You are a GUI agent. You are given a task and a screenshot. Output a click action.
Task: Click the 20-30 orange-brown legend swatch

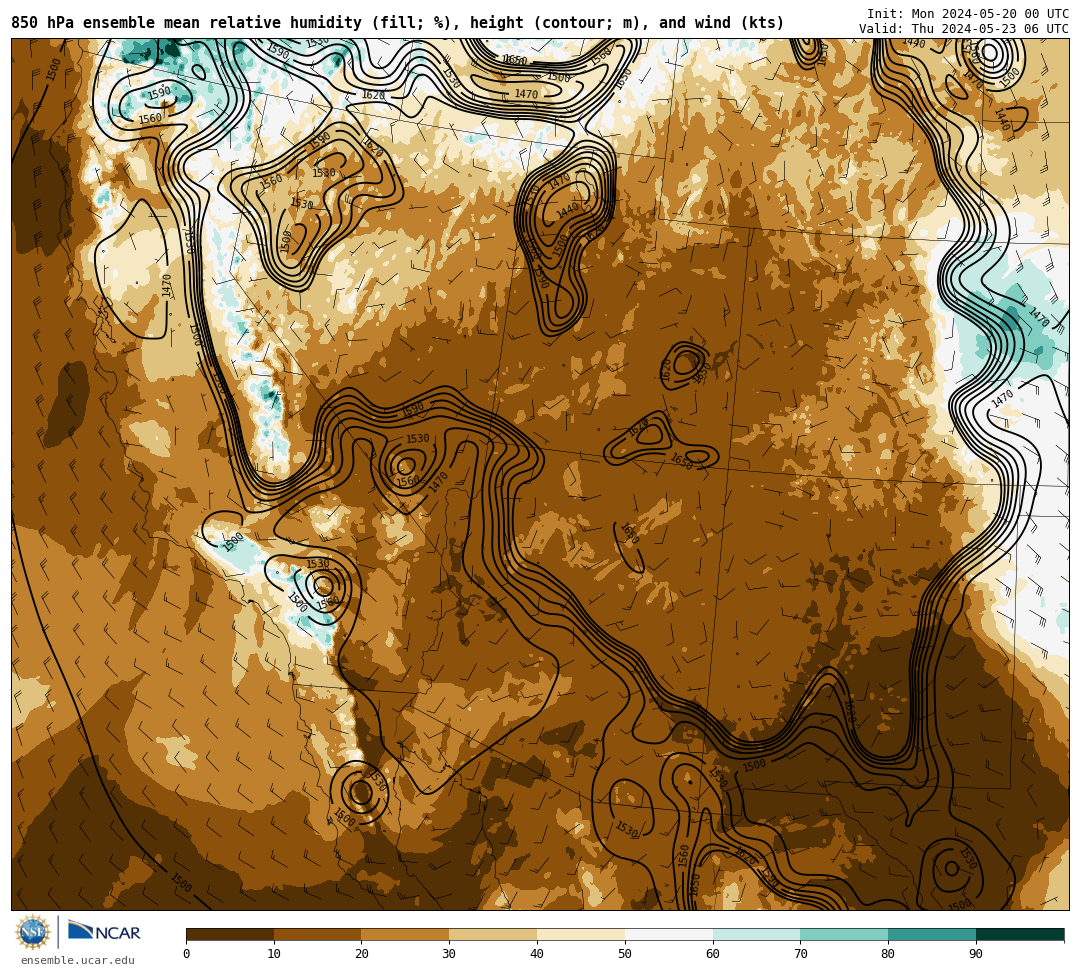(x=406, y=934)
